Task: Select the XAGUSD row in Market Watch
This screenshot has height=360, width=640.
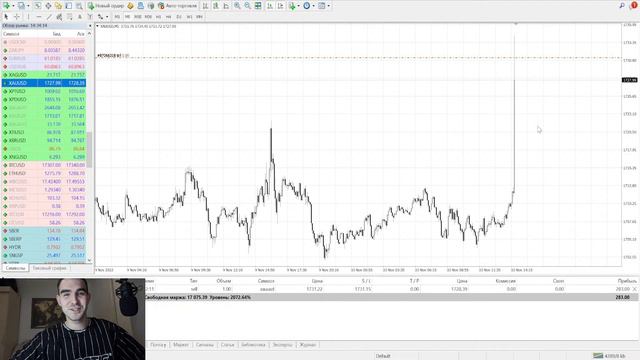Action: tap(44, 75)
